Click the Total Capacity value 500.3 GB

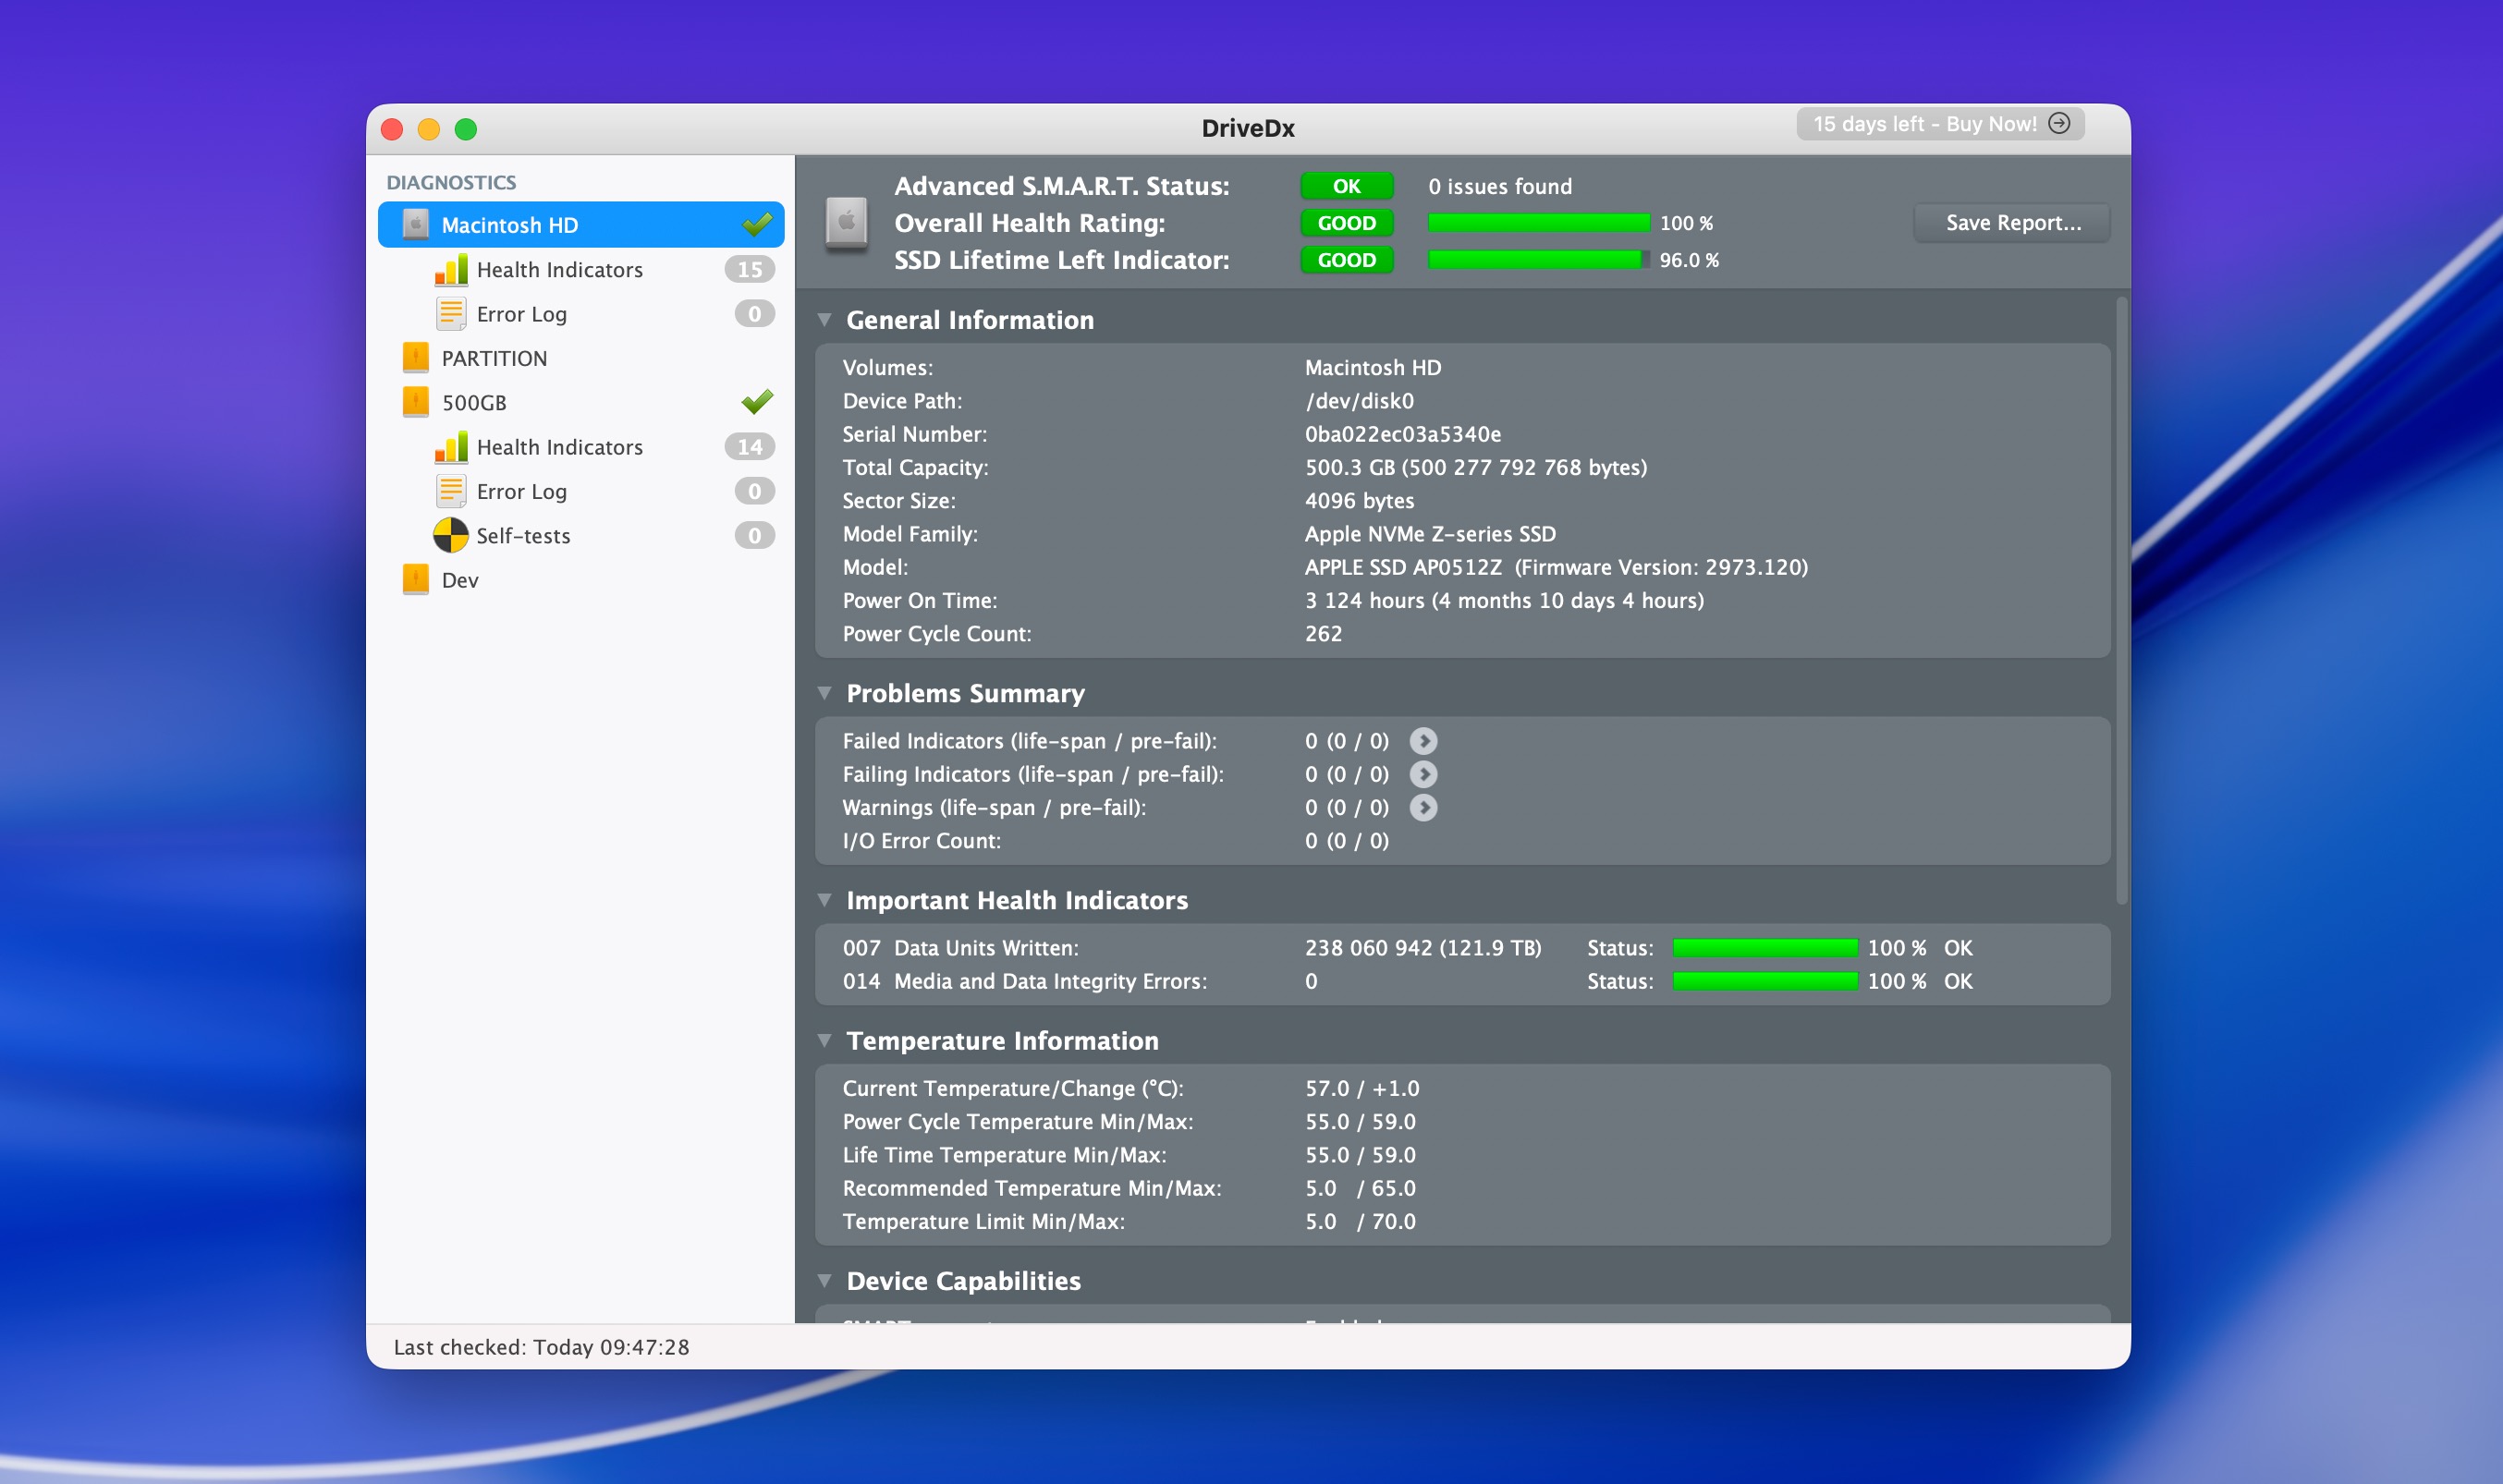point(1475,467)
